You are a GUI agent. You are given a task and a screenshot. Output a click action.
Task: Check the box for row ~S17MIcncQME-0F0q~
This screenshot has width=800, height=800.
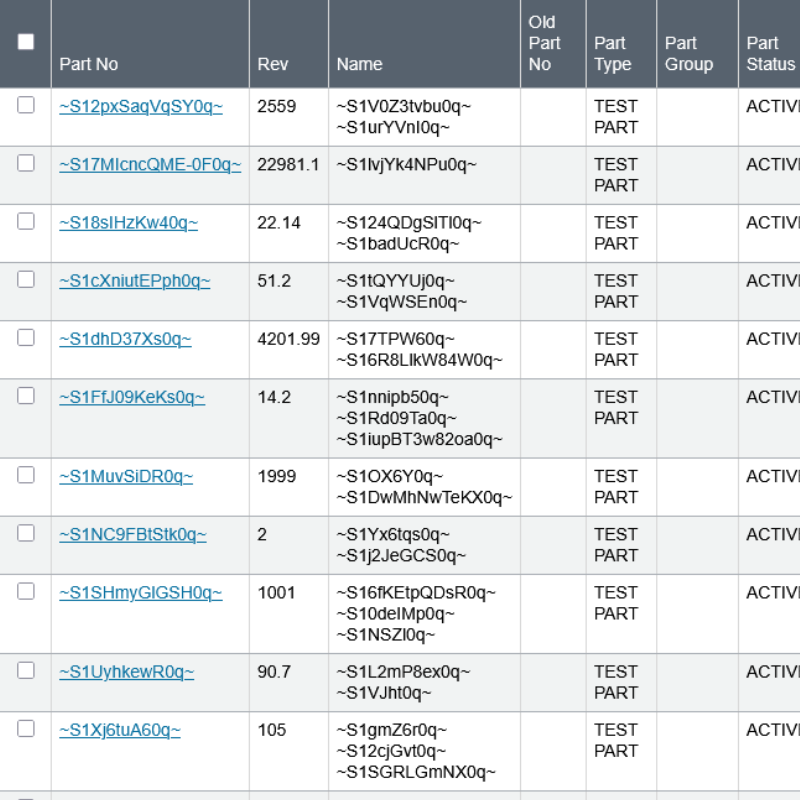[26, 163]
